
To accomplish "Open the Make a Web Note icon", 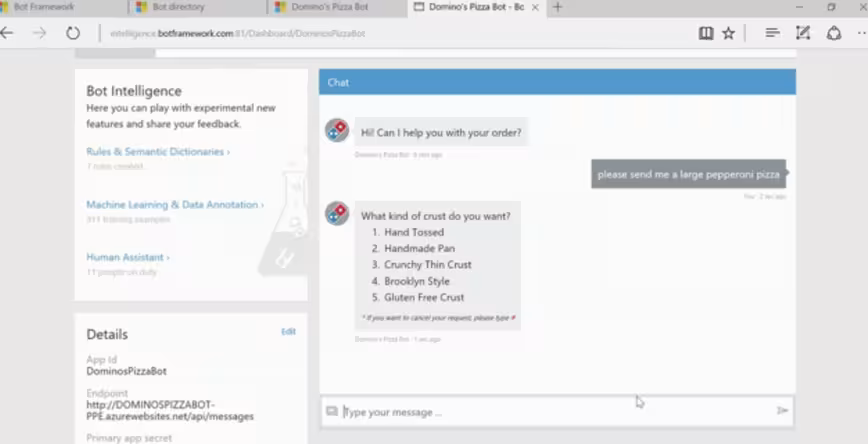I will pos(803,33).
